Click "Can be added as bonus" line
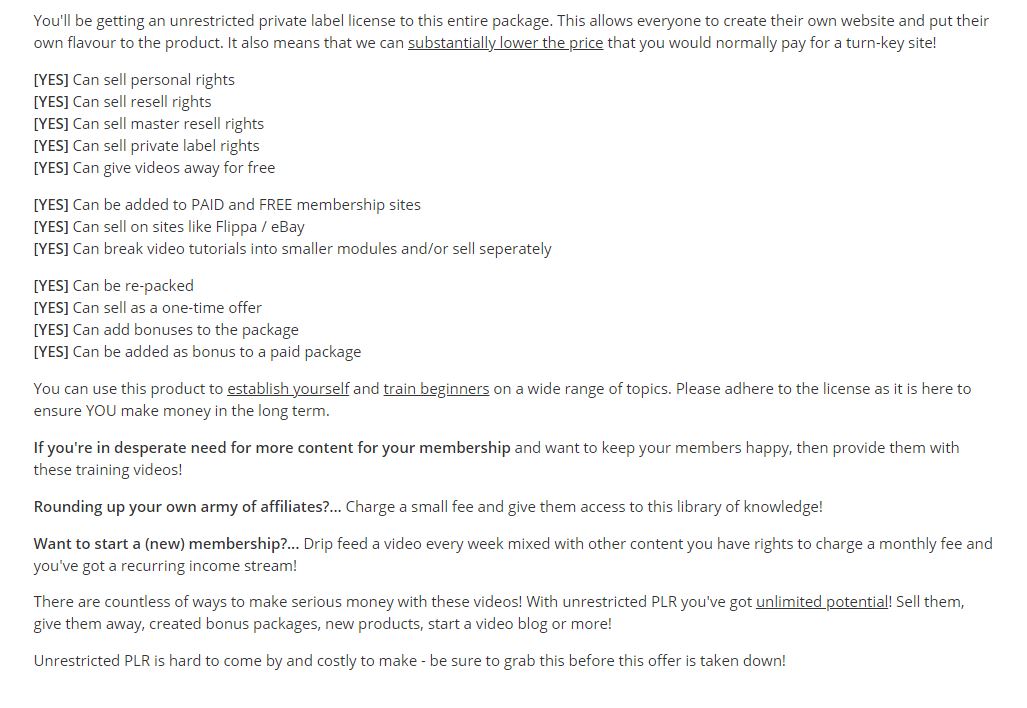This screenshot has width=1027, height=708. coord(197,352)
